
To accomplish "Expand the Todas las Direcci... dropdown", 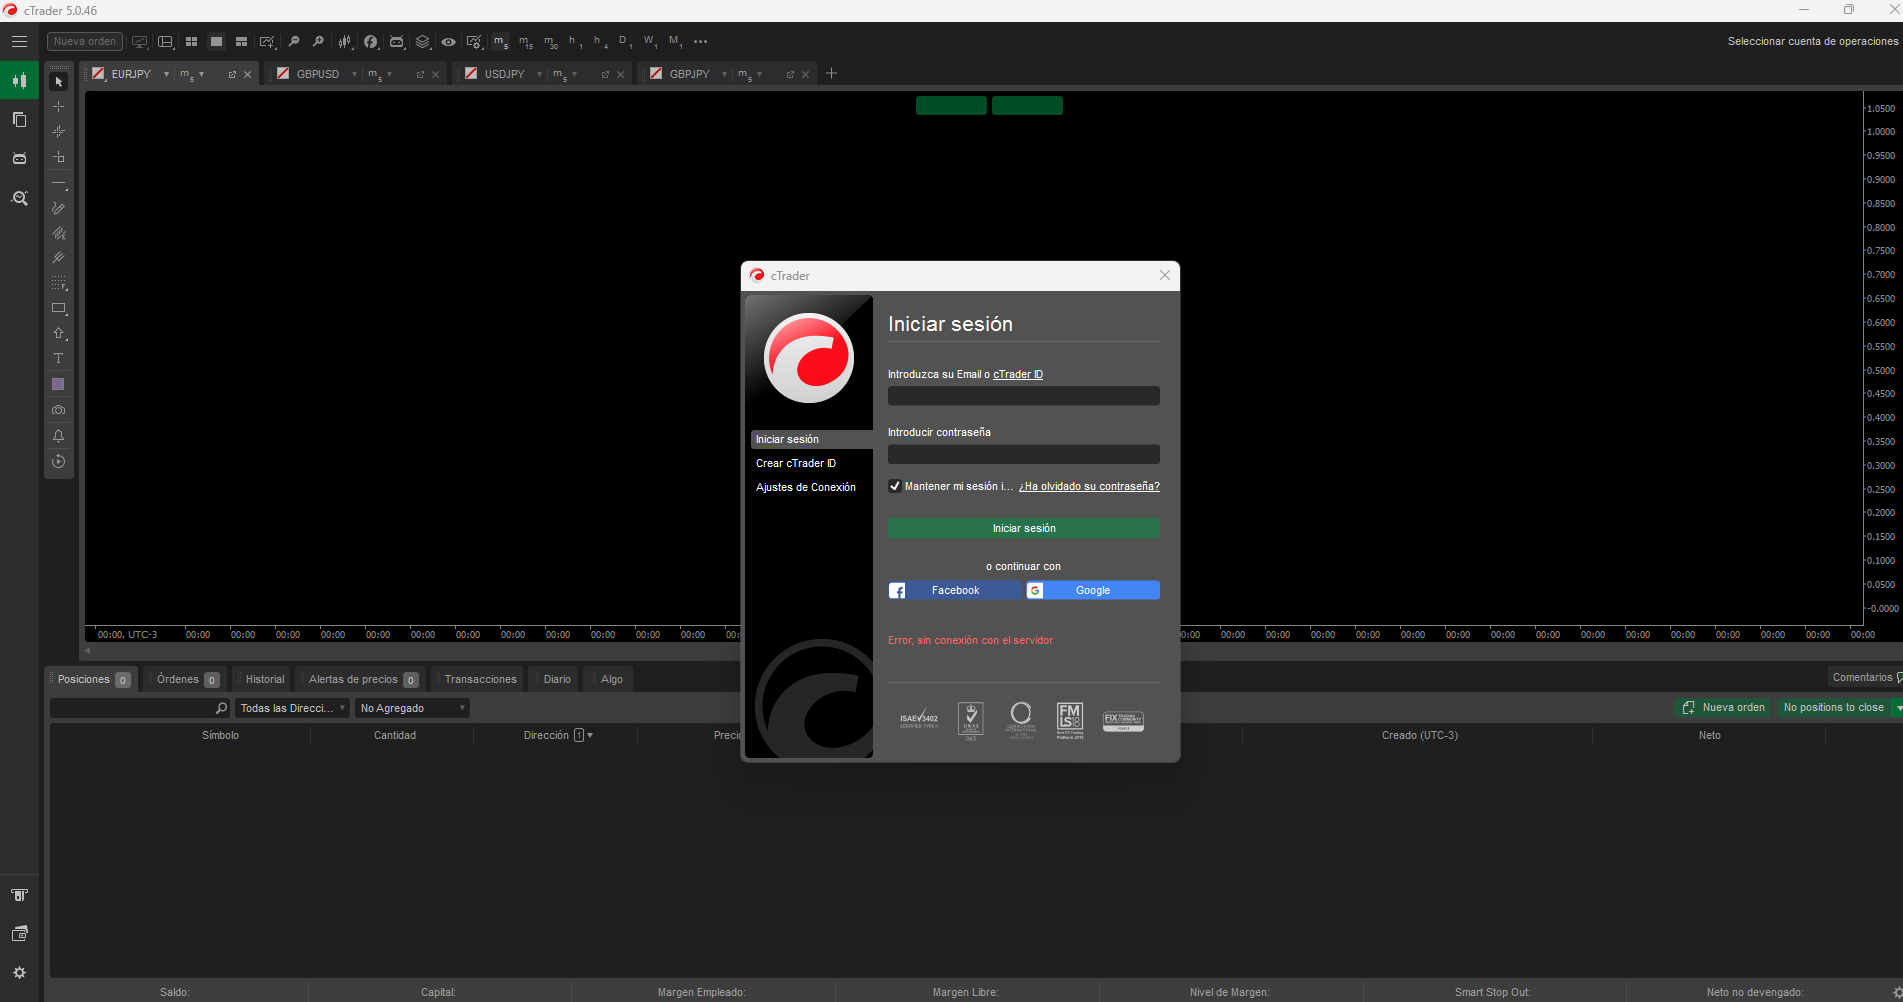I will (x=292, y=708).
